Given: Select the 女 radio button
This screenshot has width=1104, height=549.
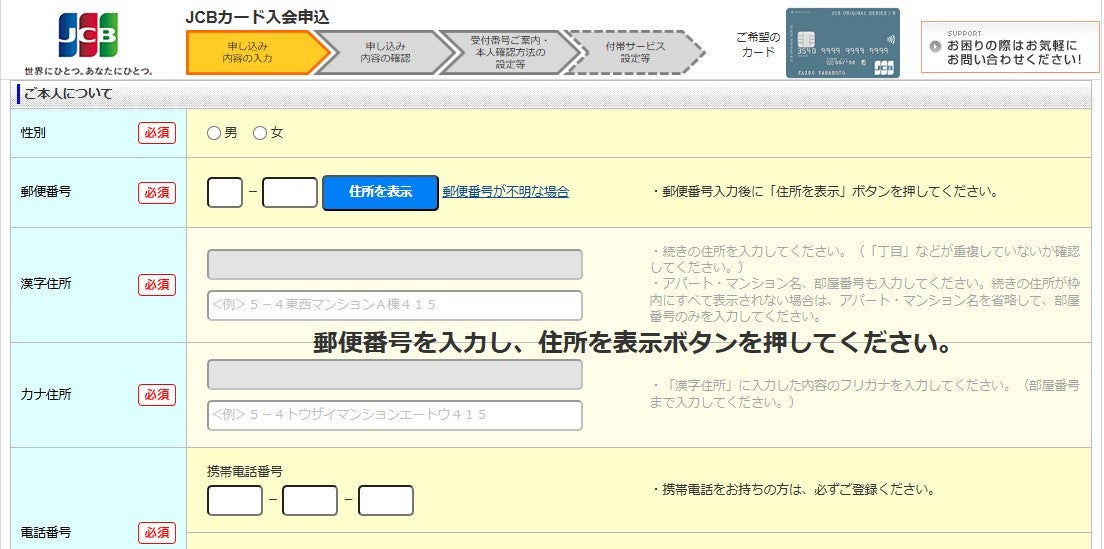Looking at the screenshot, I should 260,133.
